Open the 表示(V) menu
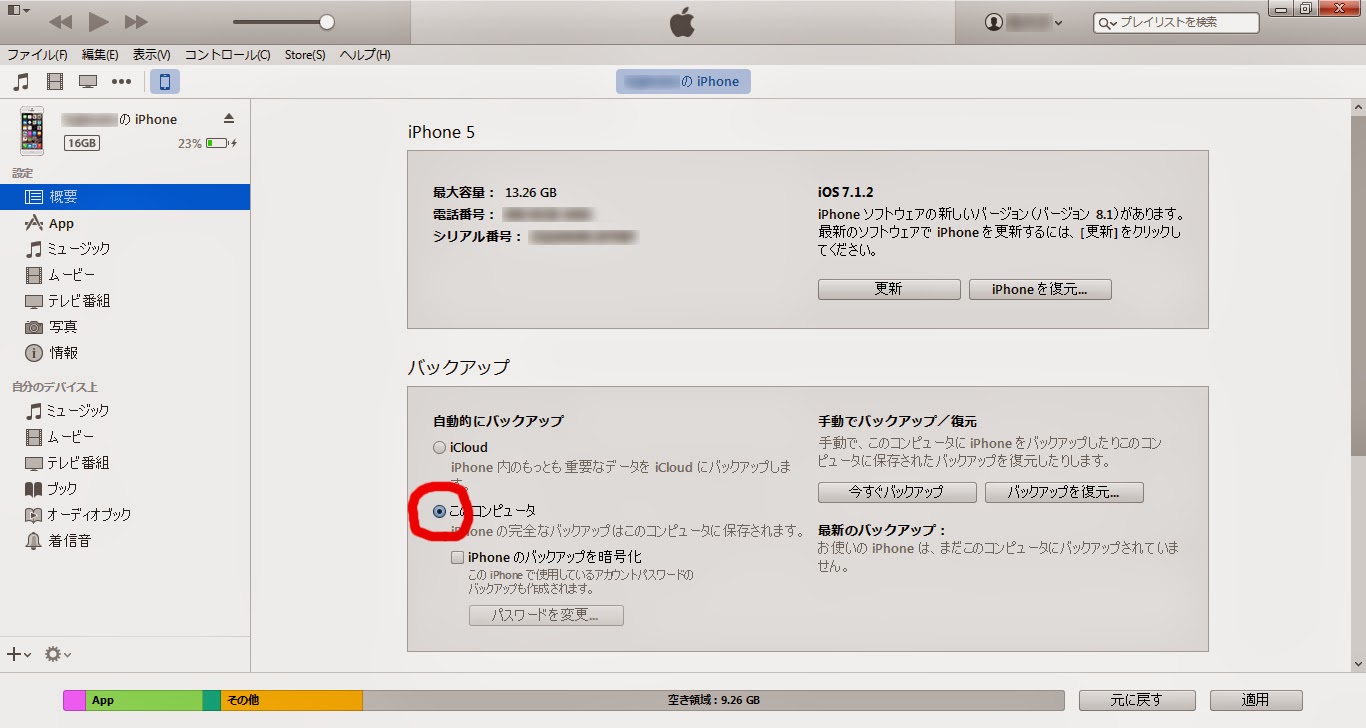Viewport: 1366px width, 728px height. [151, 55]
